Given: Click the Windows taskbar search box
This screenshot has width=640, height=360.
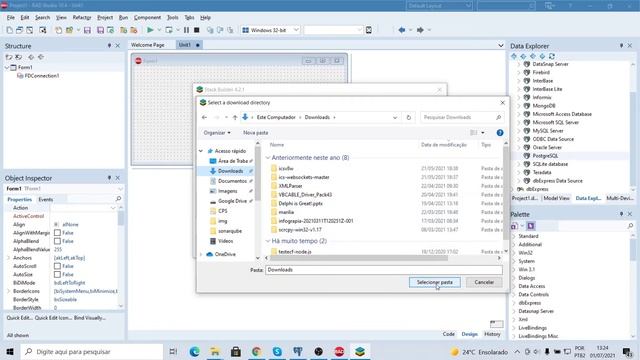Looking at the screenshot, I should coord(92,351).
